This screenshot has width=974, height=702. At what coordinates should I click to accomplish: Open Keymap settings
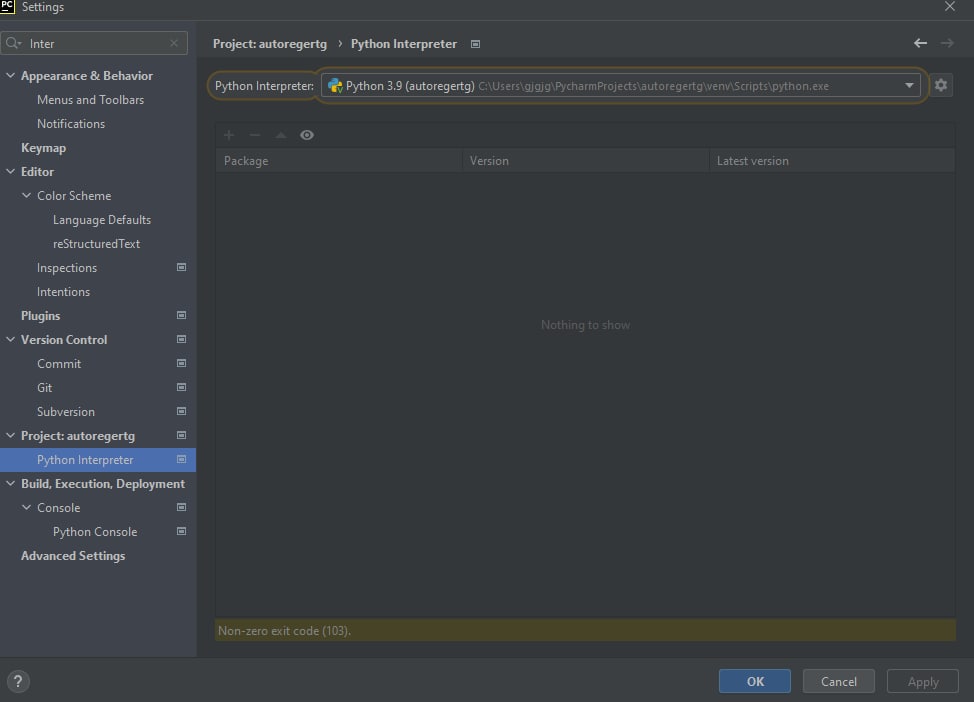point(43,148)
